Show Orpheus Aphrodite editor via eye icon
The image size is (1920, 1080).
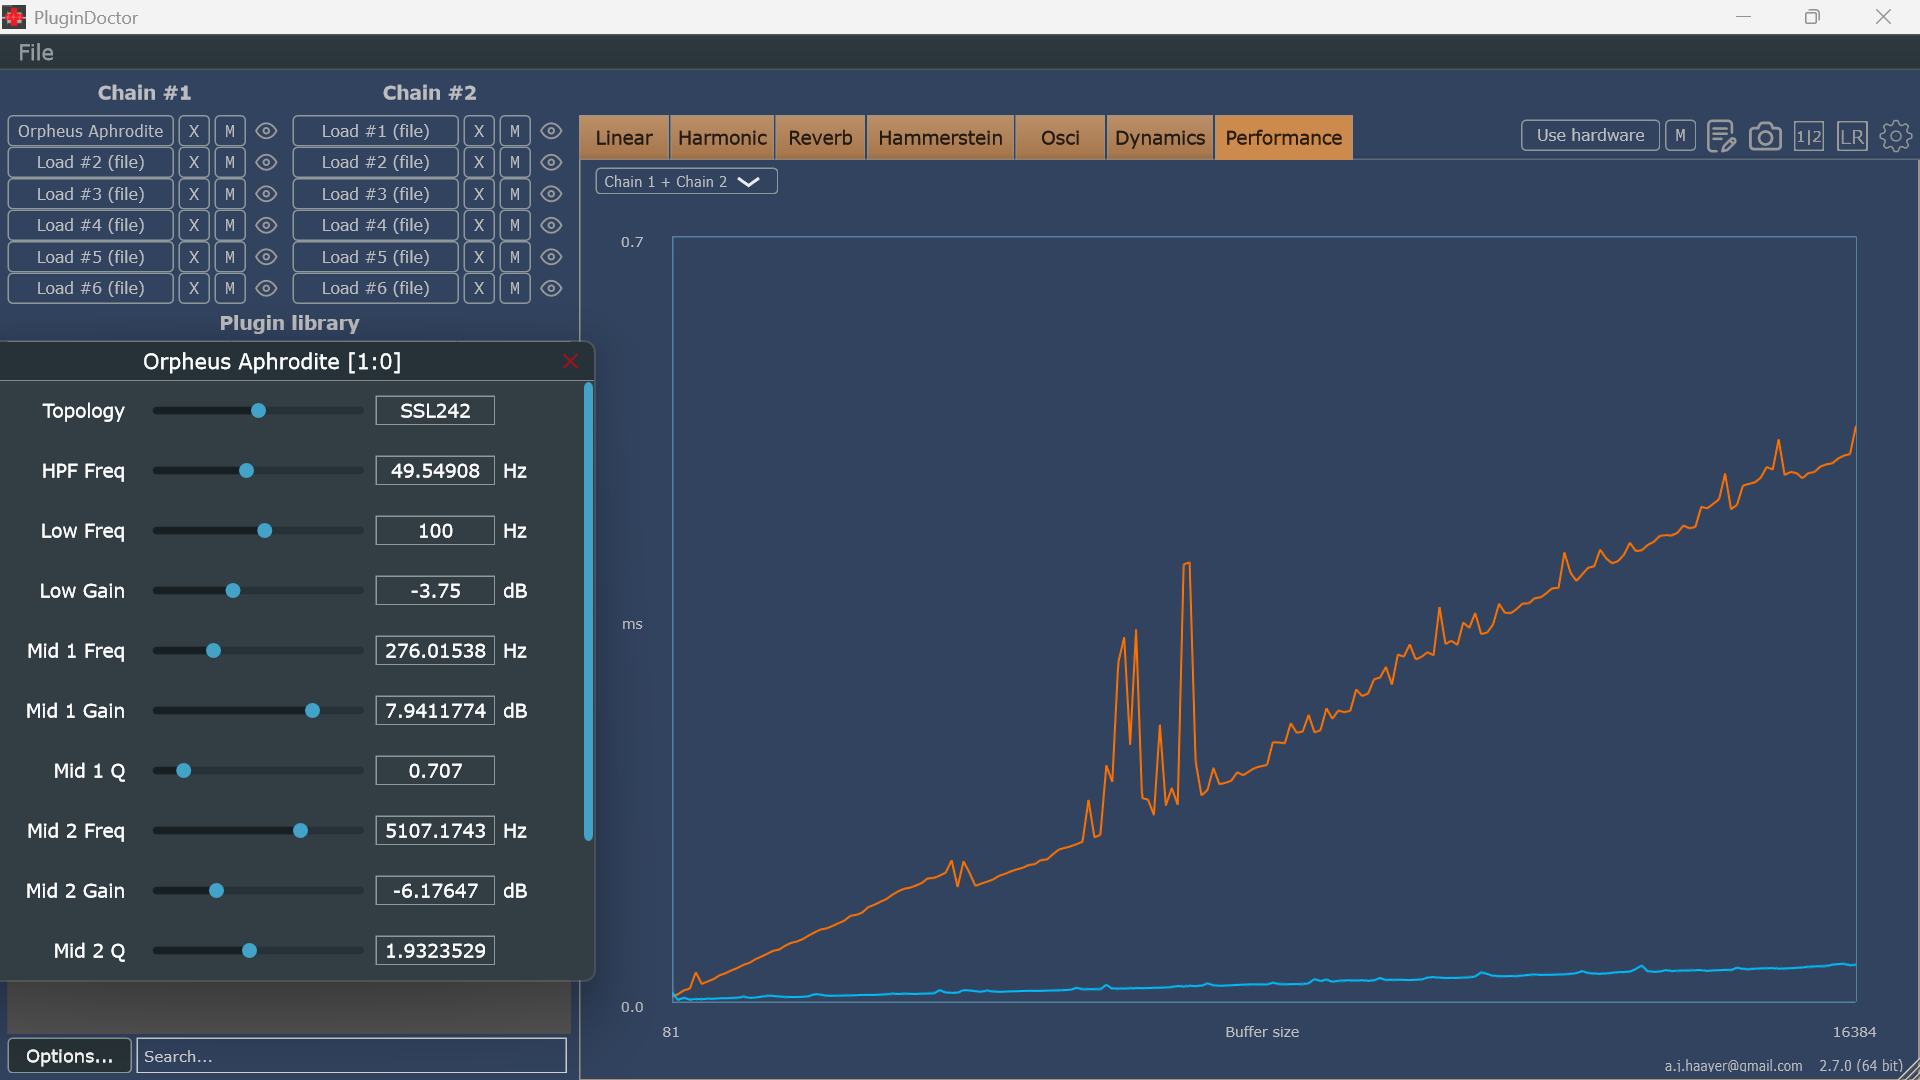pos(266,131)
